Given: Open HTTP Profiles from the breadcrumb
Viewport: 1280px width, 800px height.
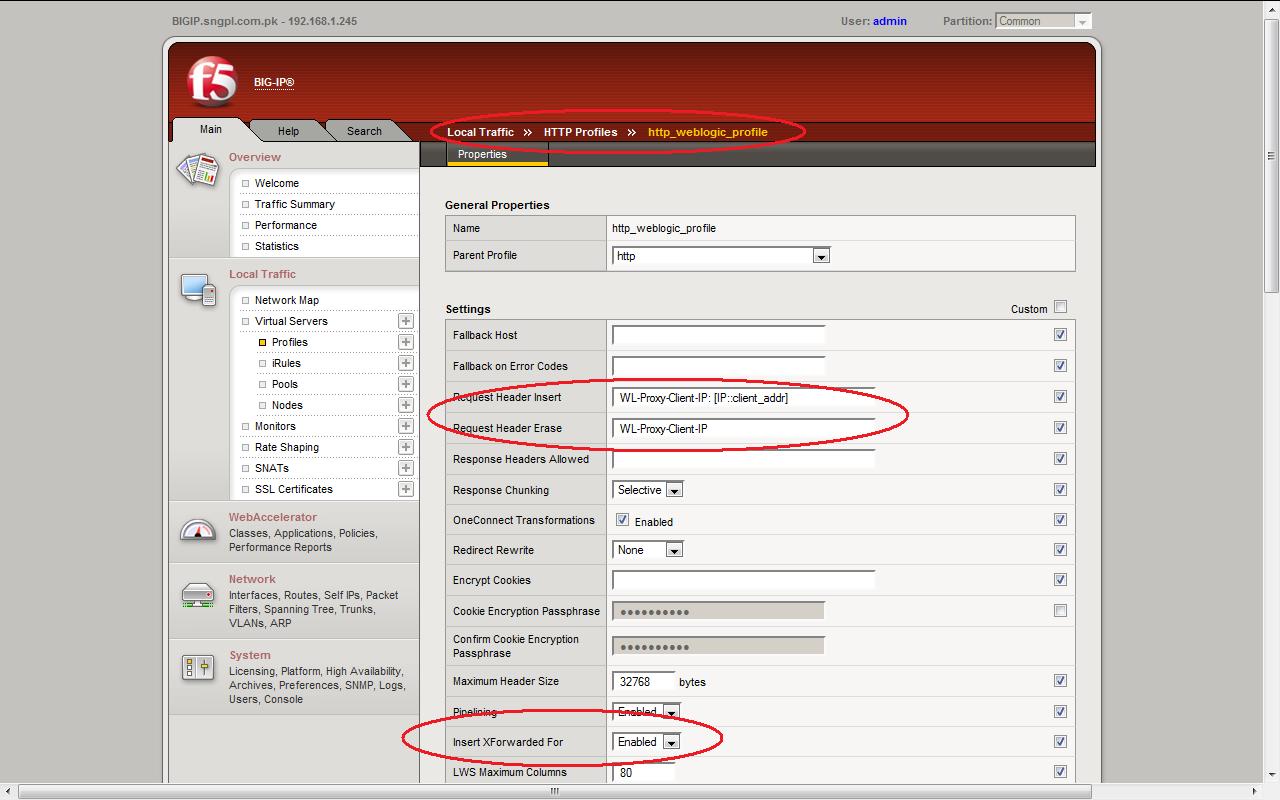Looking at the screenshot, I should click(579, 131).
